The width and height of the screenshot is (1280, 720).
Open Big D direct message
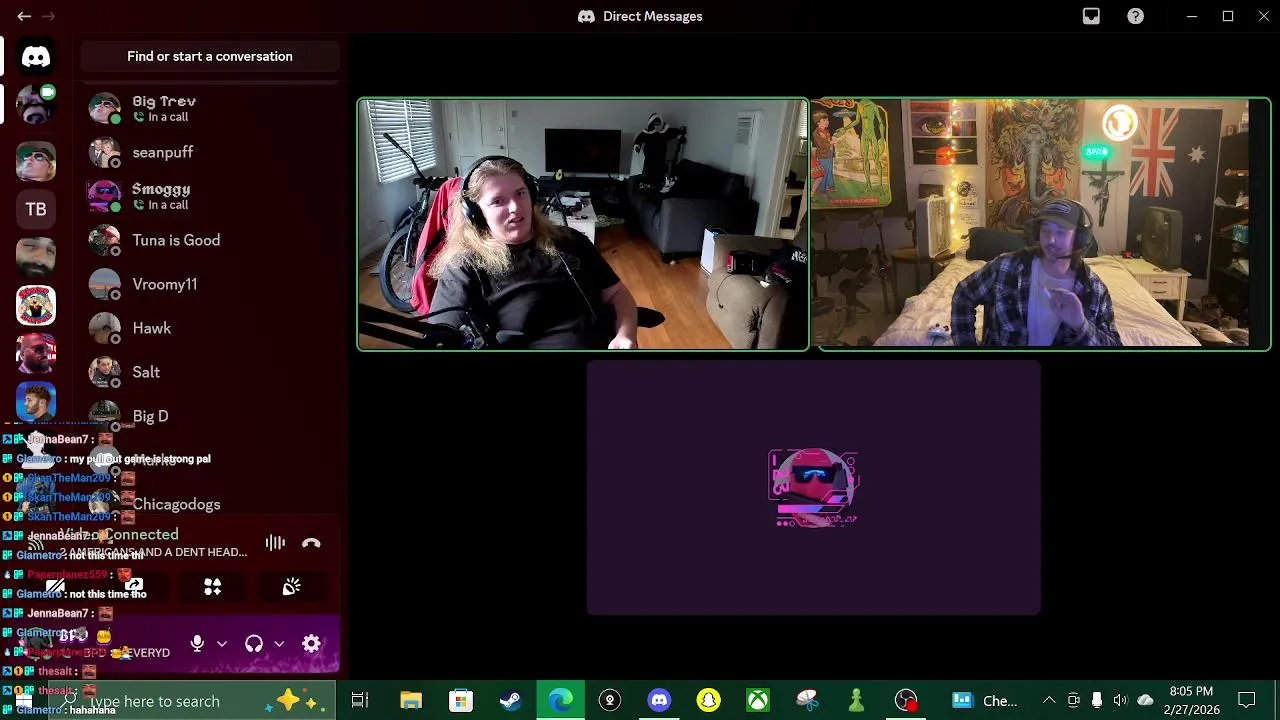tap(210, 416)
